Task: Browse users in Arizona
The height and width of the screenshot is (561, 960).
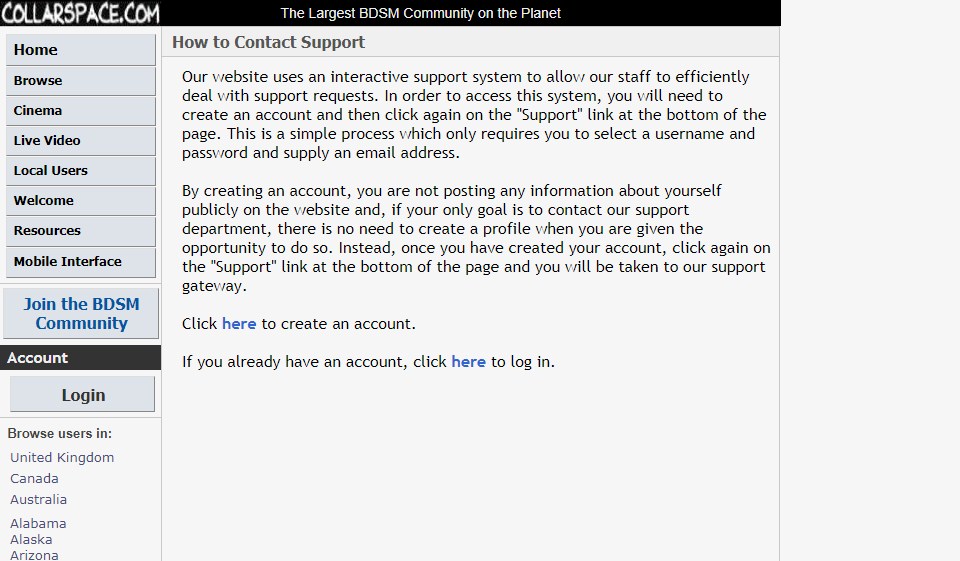Action: point(34,555)
